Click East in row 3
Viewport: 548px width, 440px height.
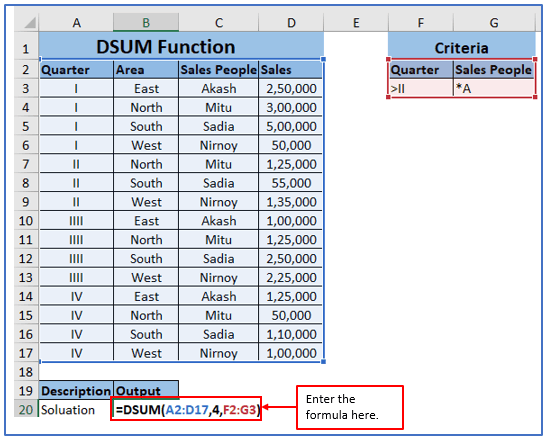pos(146,88)
